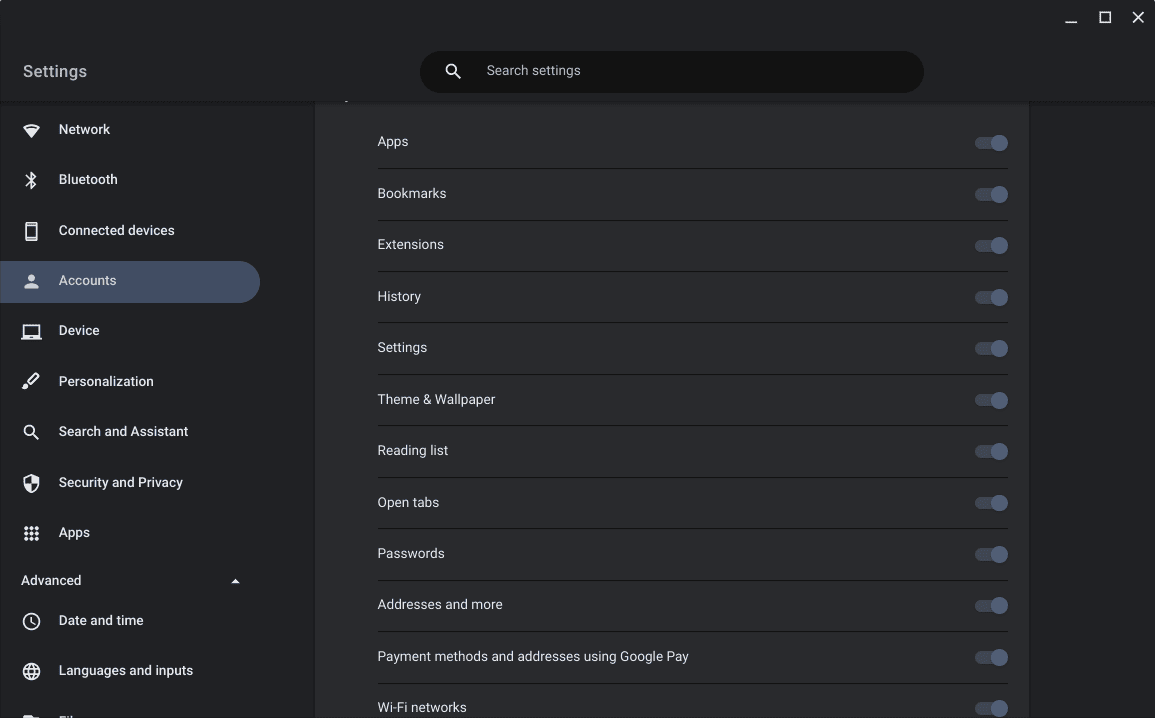Image resolution: width=1155 pixels, height=718 pixels.
Task: Close the Settings window
Action: pos(1138,18)
